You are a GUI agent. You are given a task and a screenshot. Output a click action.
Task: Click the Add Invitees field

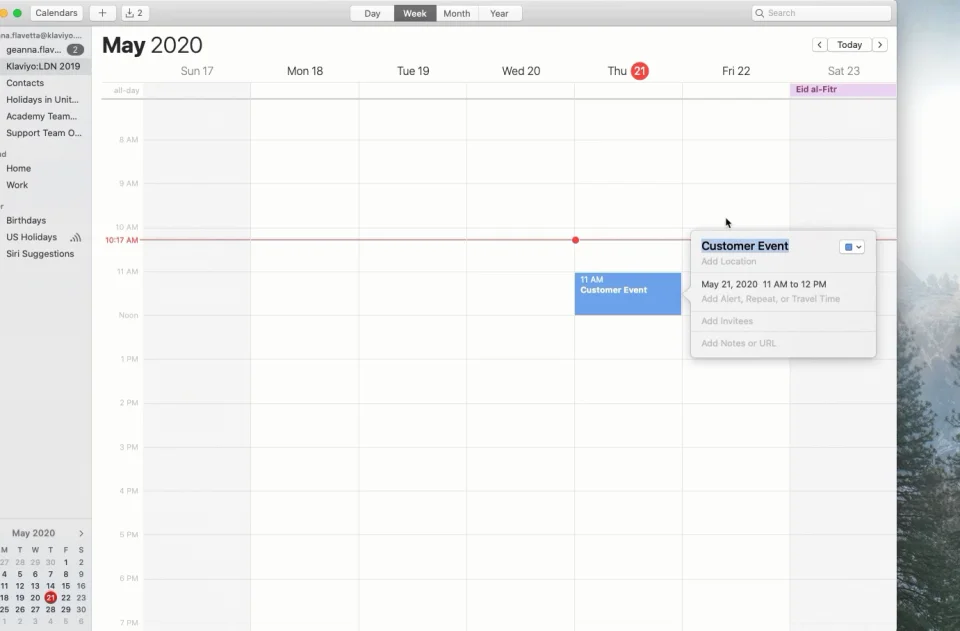[x=727, y=321]
